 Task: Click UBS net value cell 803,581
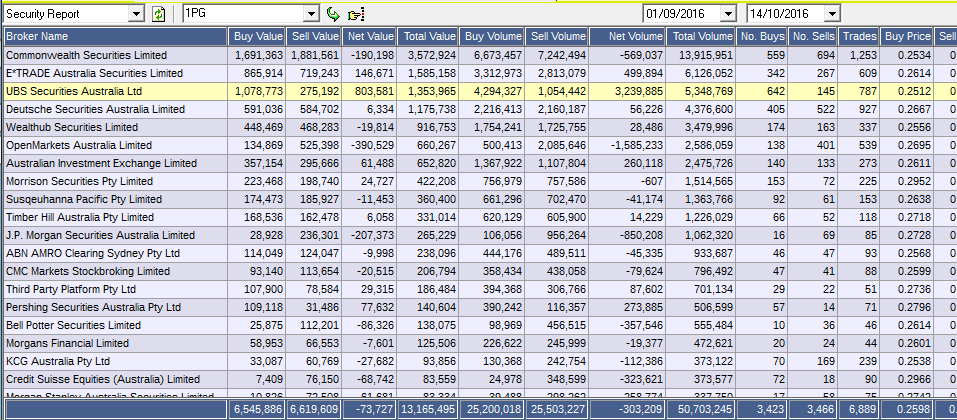pos(369,92)
